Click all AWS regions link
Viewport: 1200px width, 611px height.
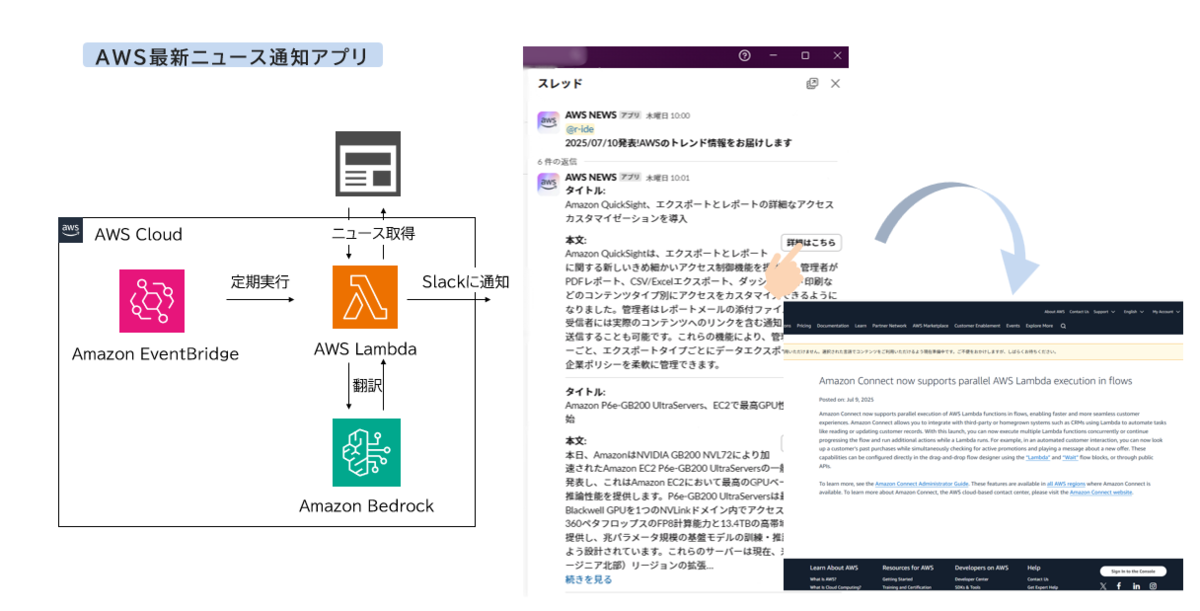coord(1066,484)
